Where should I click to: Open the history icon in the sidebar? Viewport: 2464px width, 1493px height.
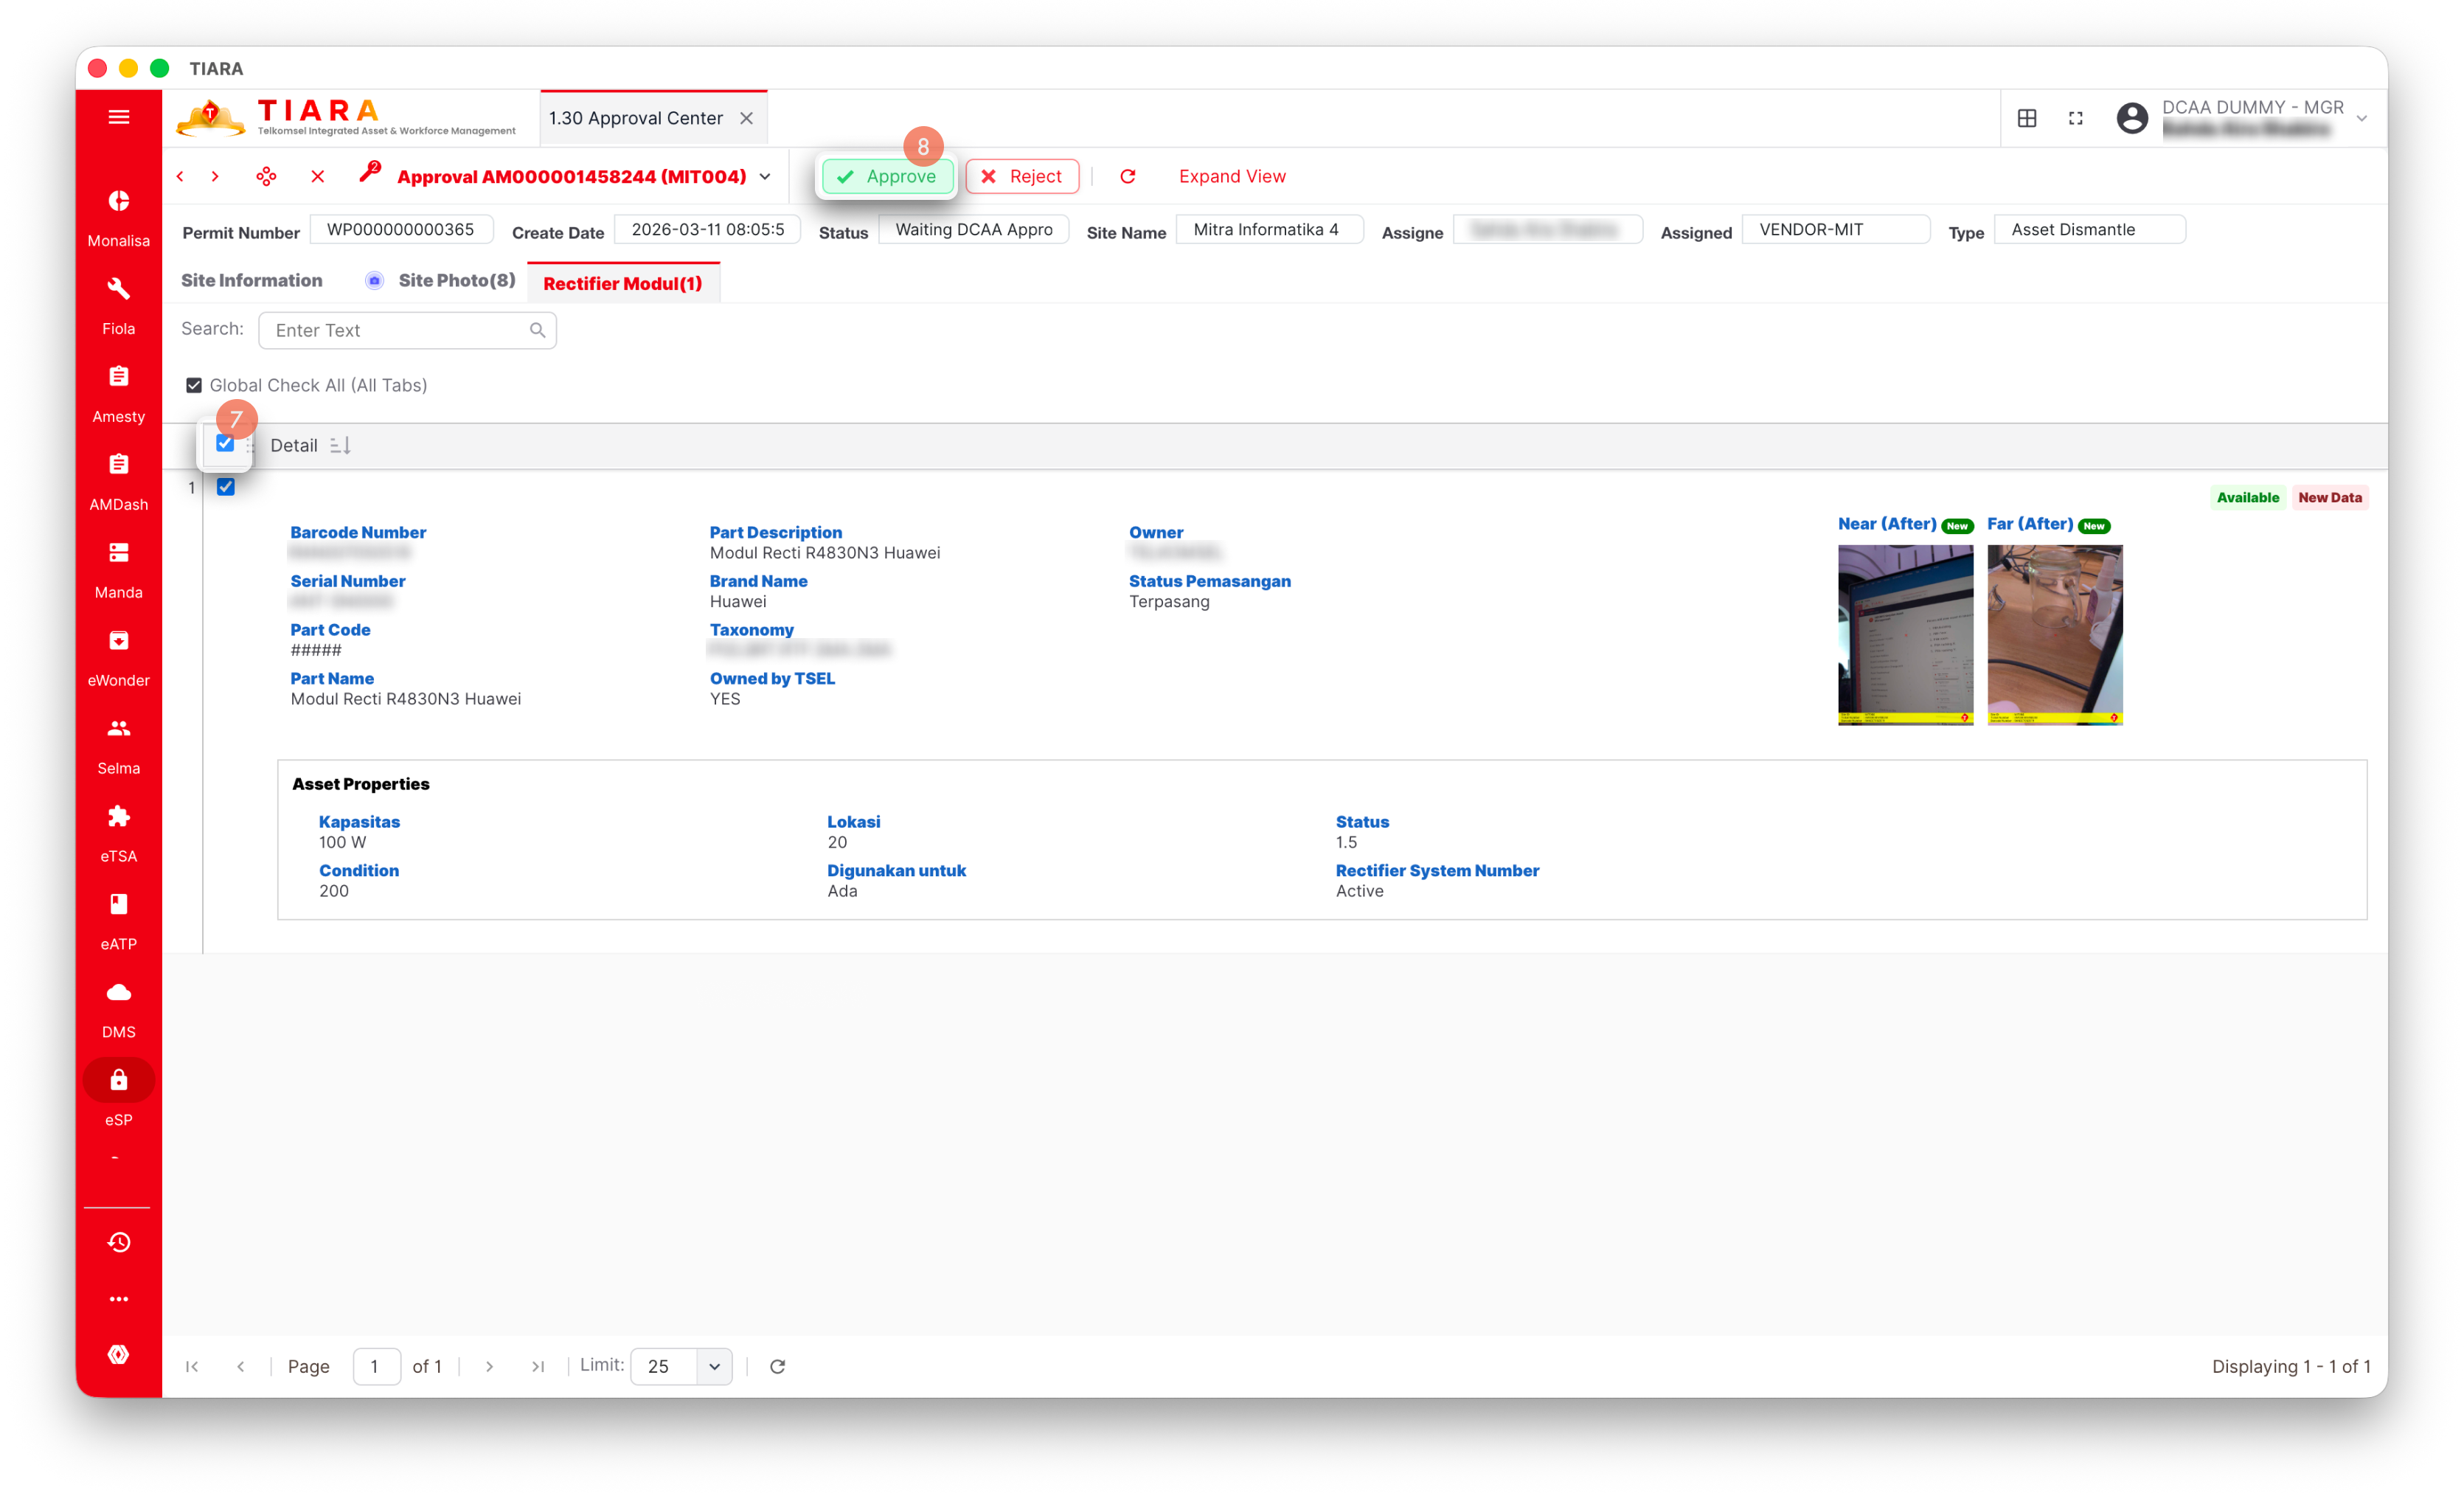pos(118,1242)
